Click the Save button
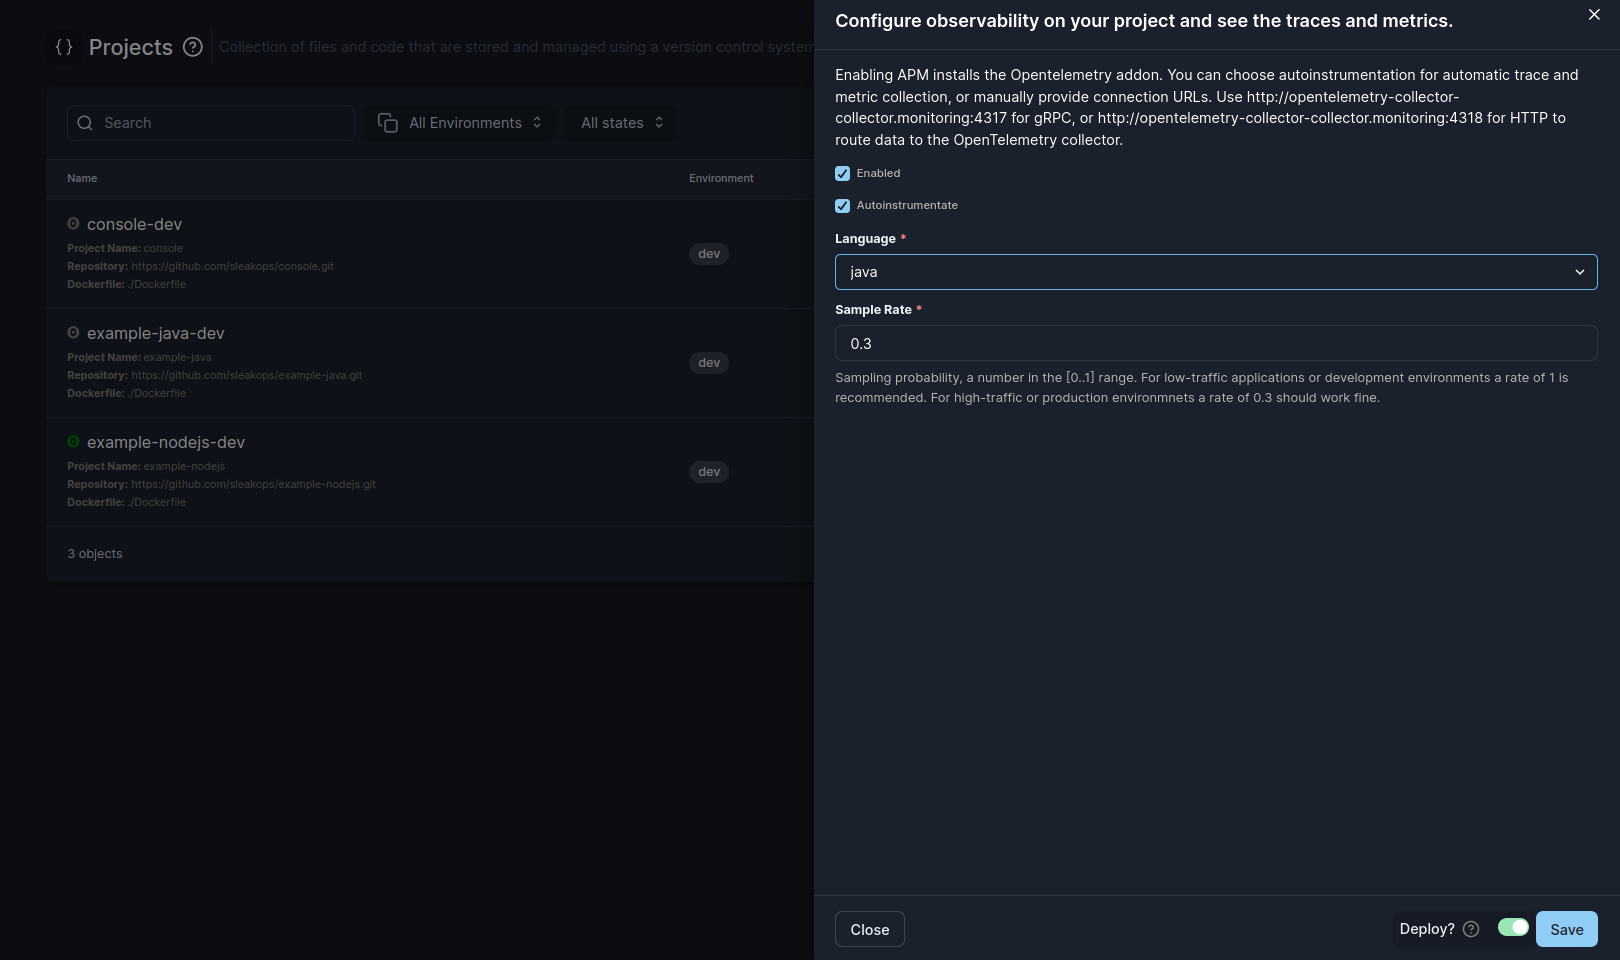The image size is (1620, 960). click(x=1566, y=929)
